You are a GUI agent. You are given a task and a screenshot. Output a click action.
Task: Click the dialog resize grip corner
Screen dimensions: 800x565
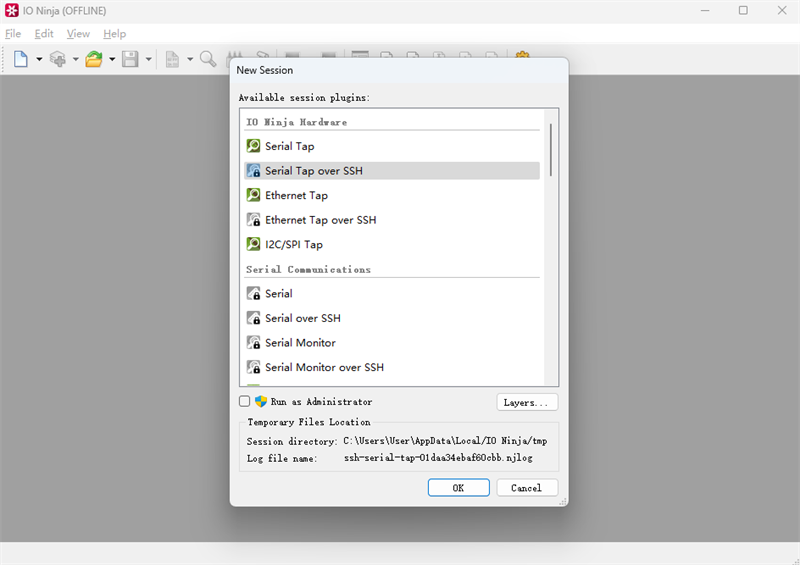coord(563,502)
